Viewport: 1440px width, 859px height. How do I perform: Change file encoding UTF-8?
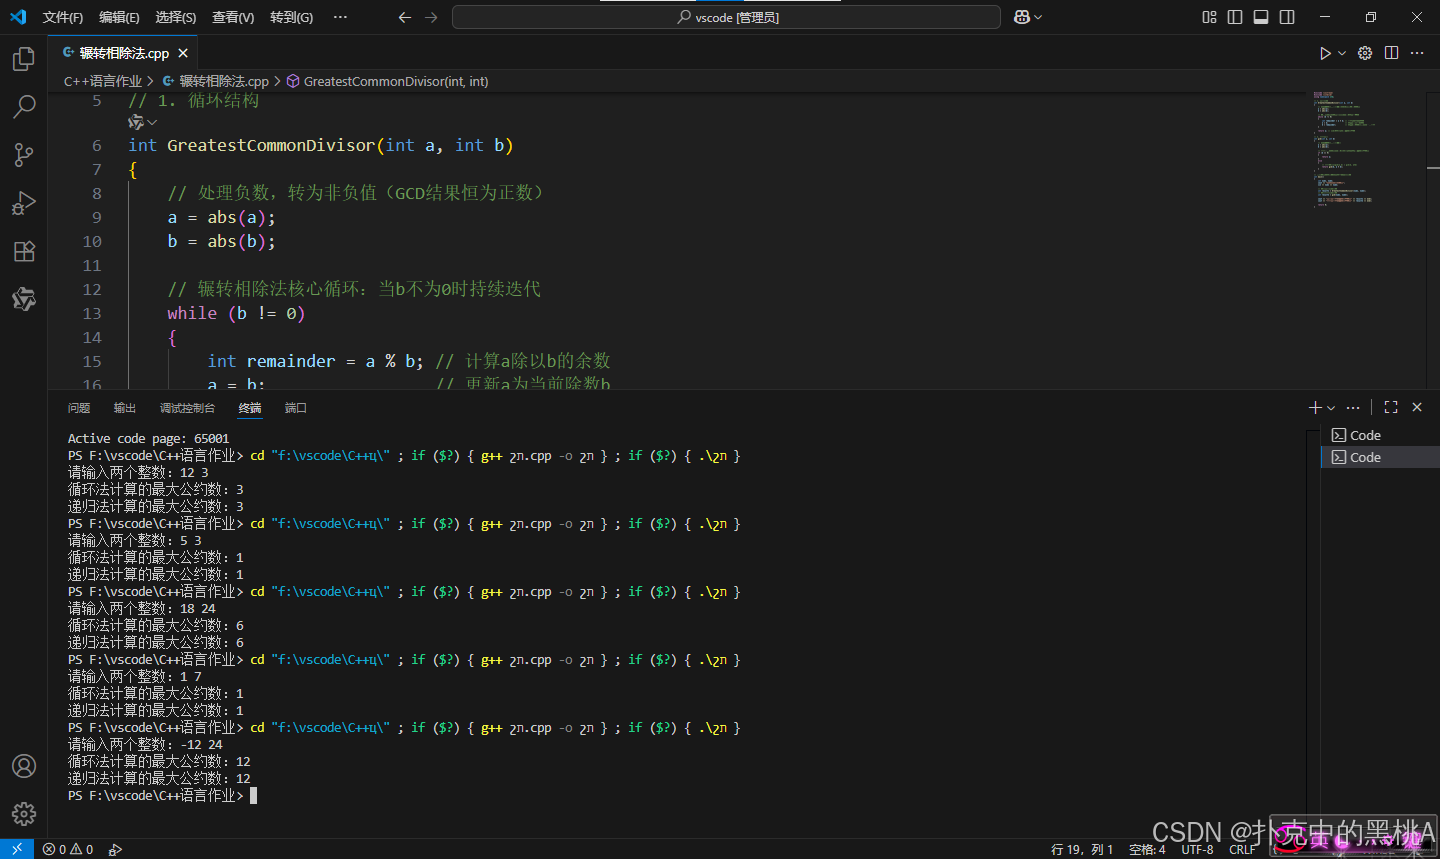tap(1197, 849)
